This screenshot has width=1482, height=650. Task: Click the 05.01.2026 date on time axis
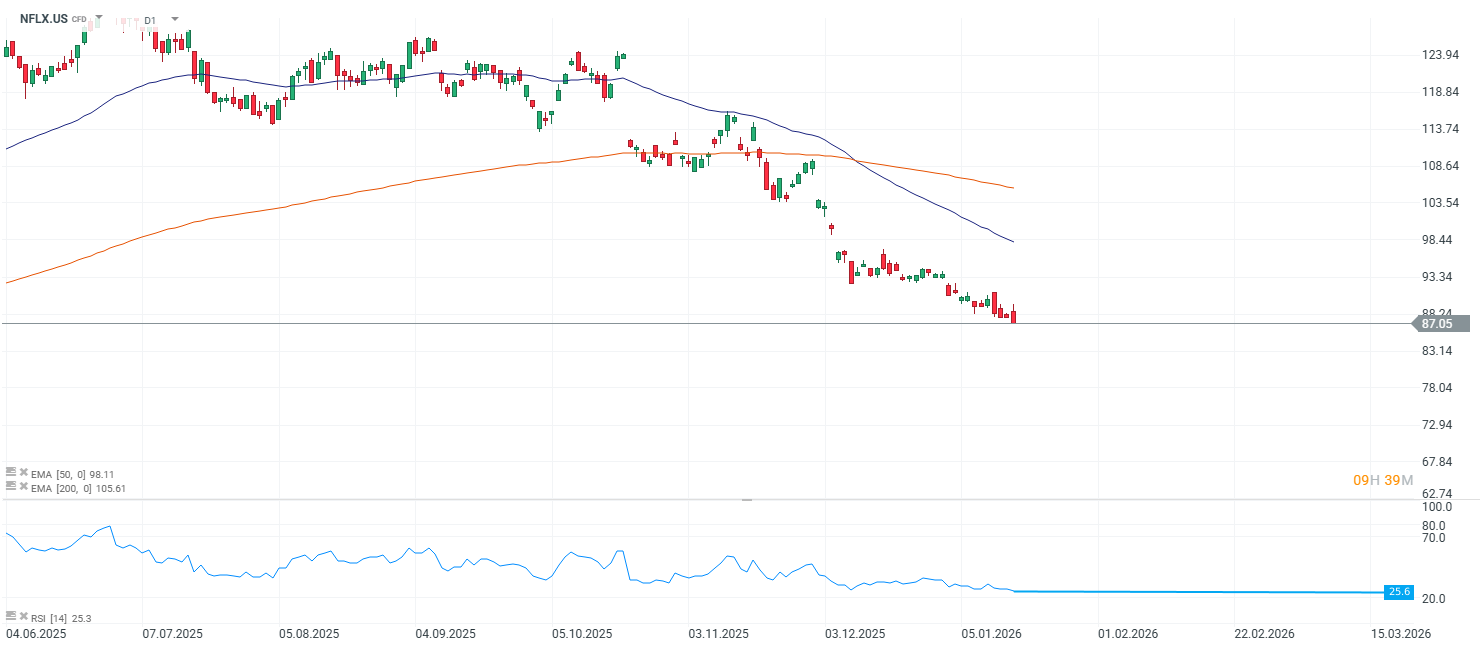[991, 634]
